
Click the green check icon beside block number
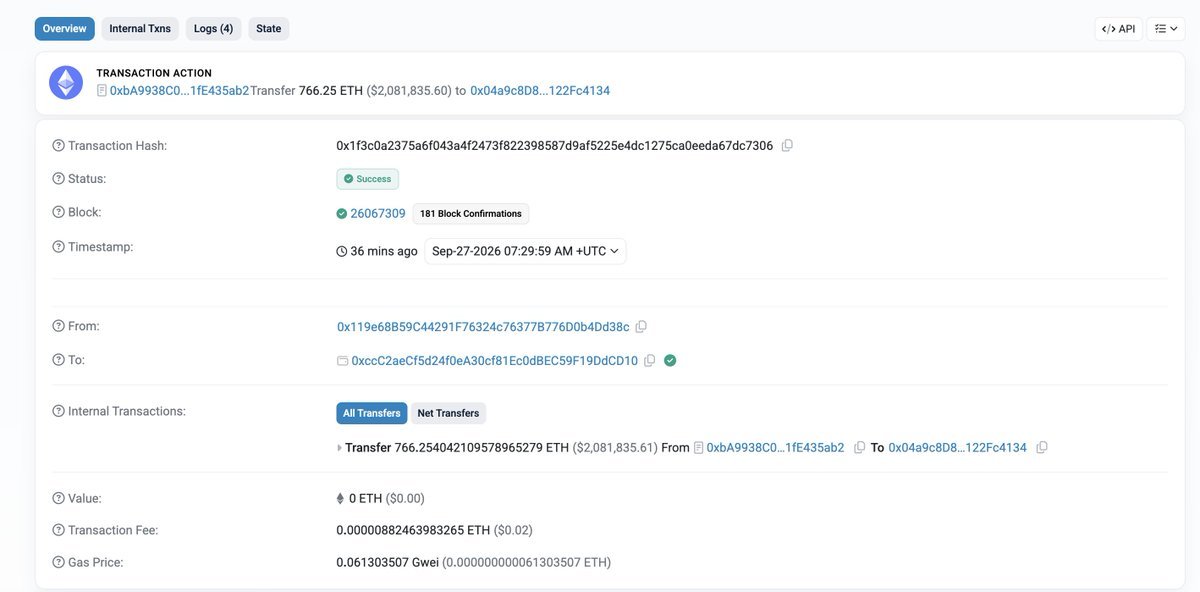coord(342,213)
